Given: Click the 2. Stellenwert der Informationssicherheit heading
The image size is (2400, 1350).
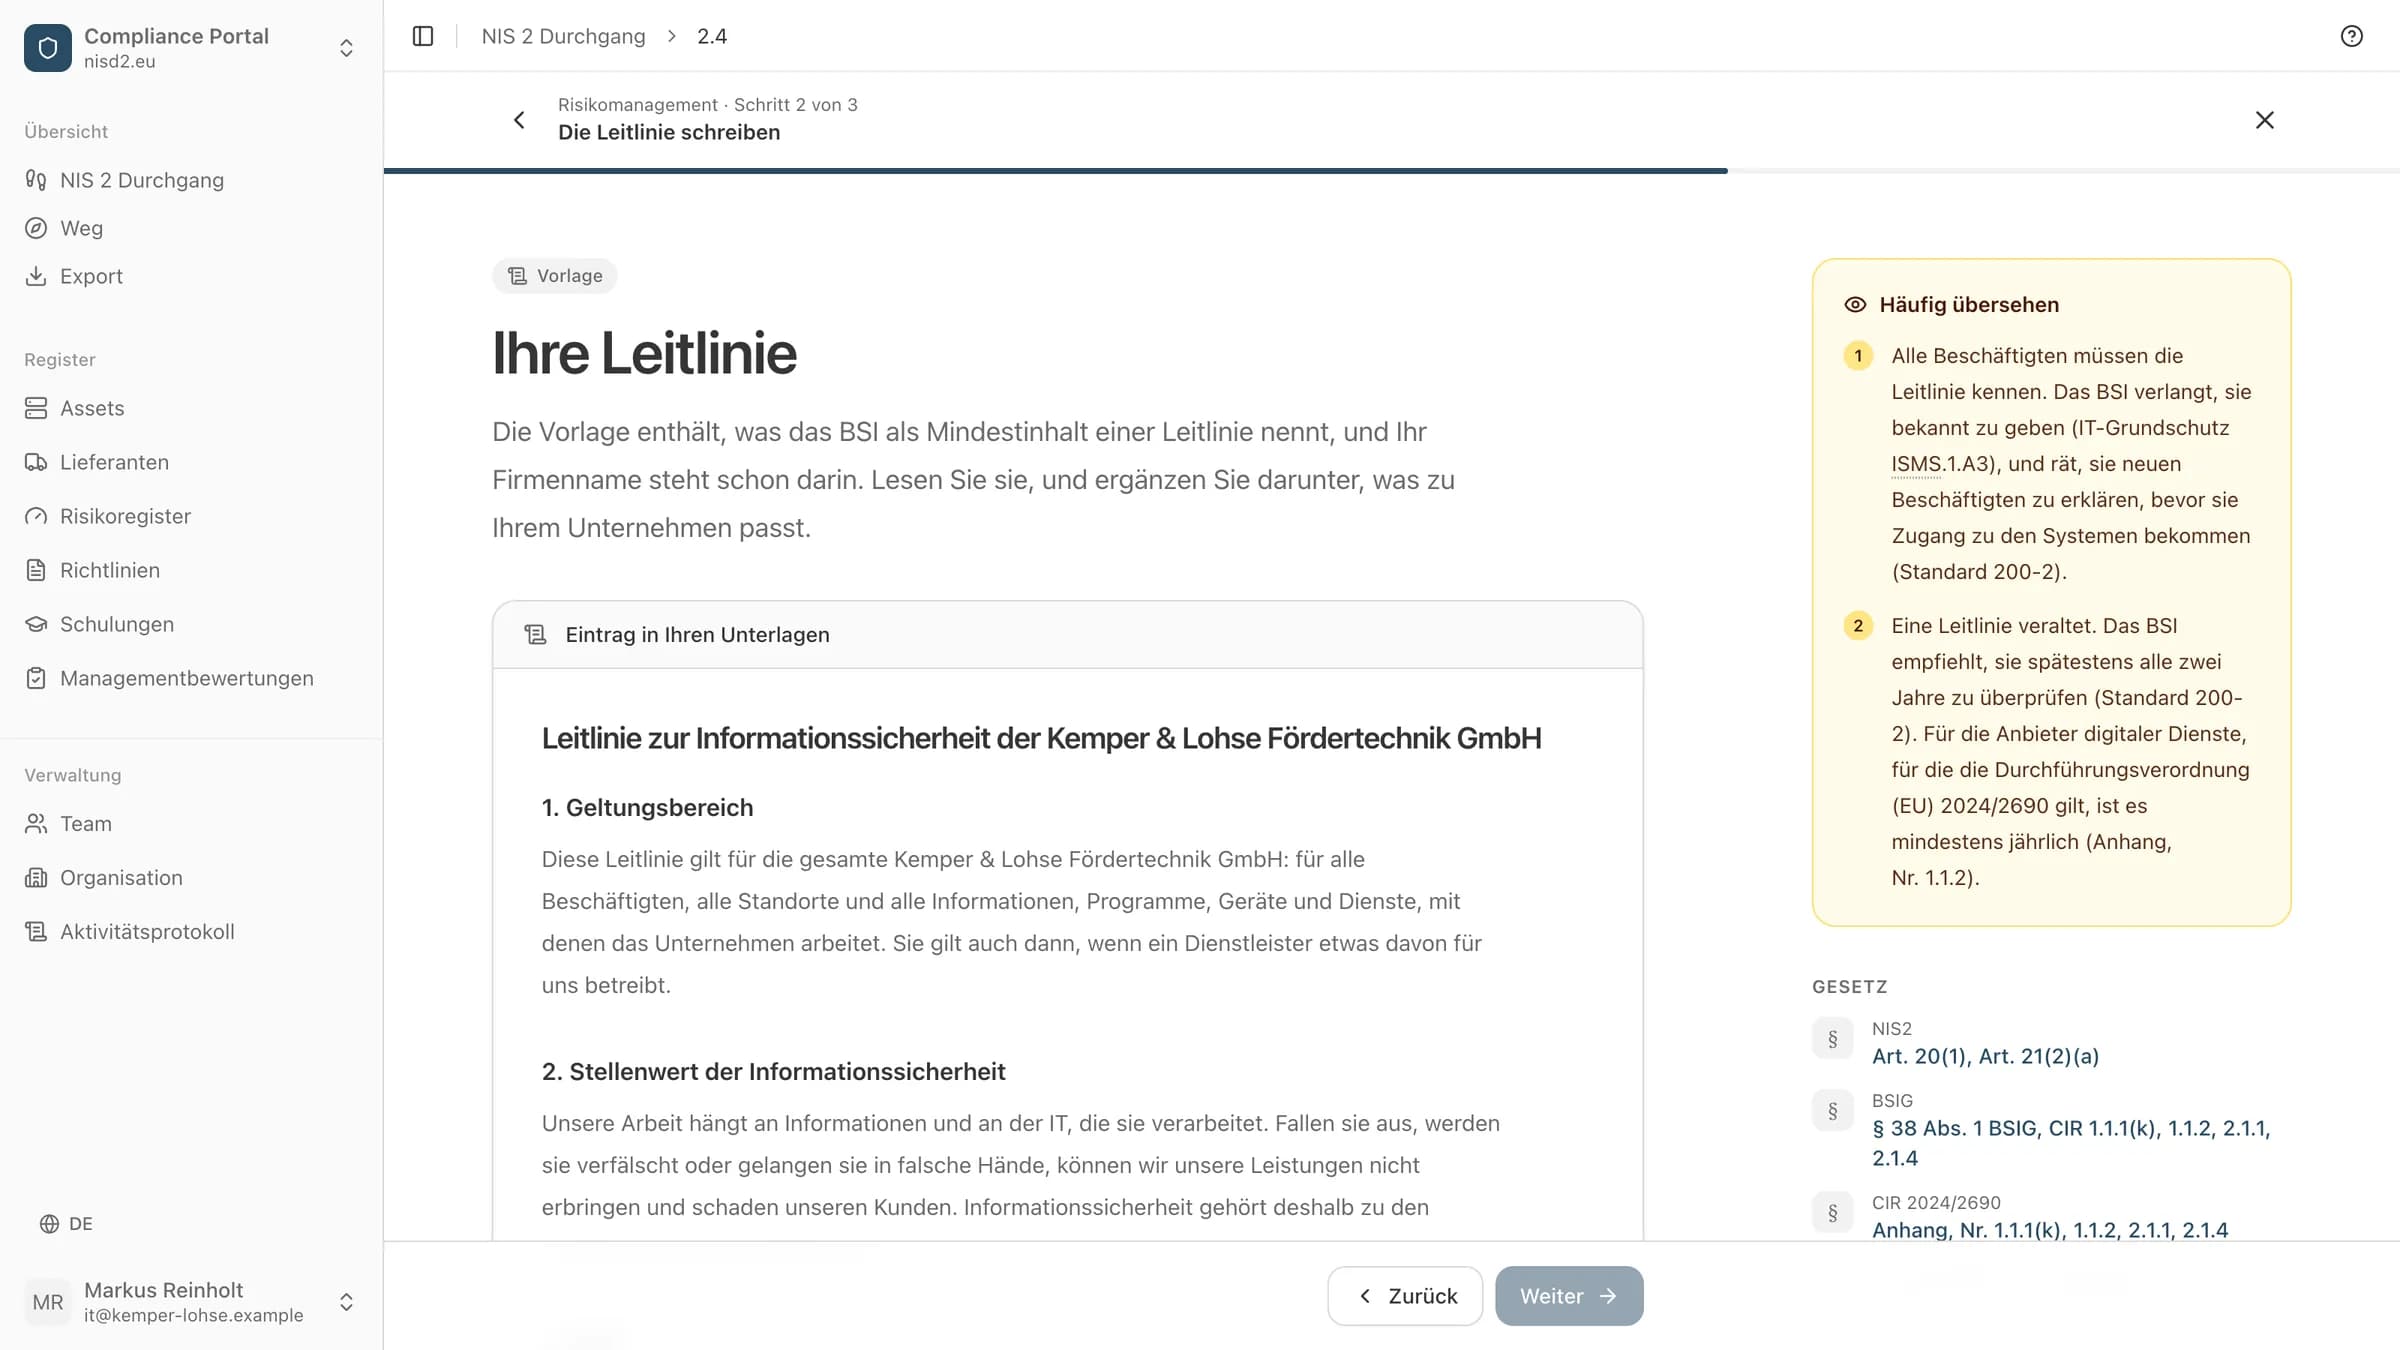Looking at the screenshot, I should coord(773,1072).
